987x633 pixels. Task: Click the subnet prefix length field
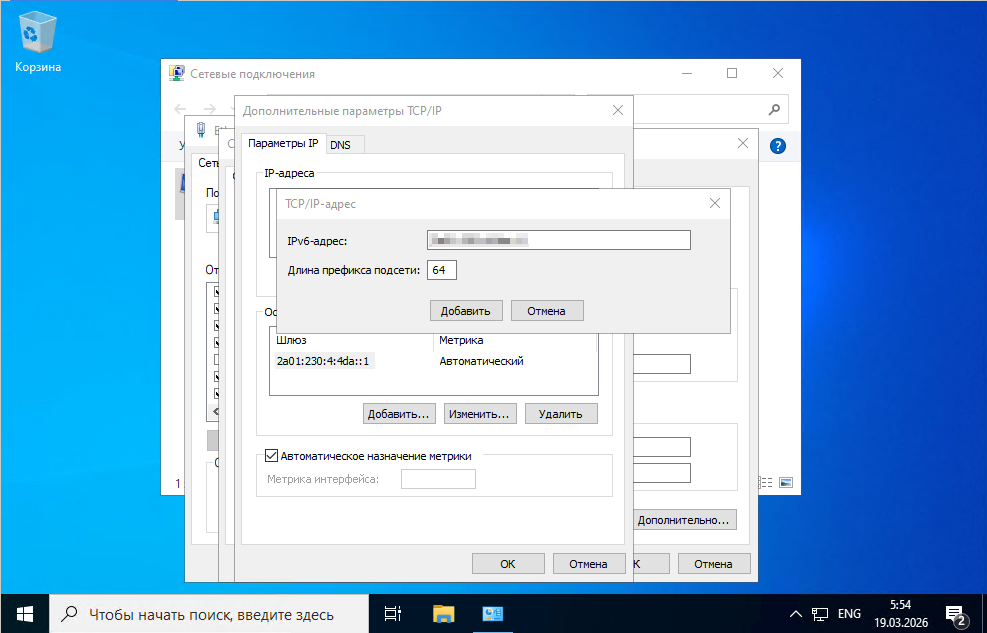(x=442, y=270)
